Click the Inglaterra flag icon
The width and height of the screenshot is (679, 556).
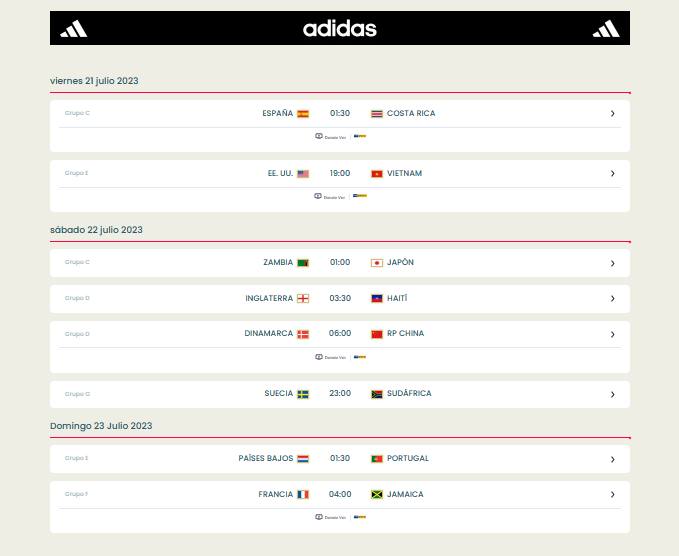point(303,298)
